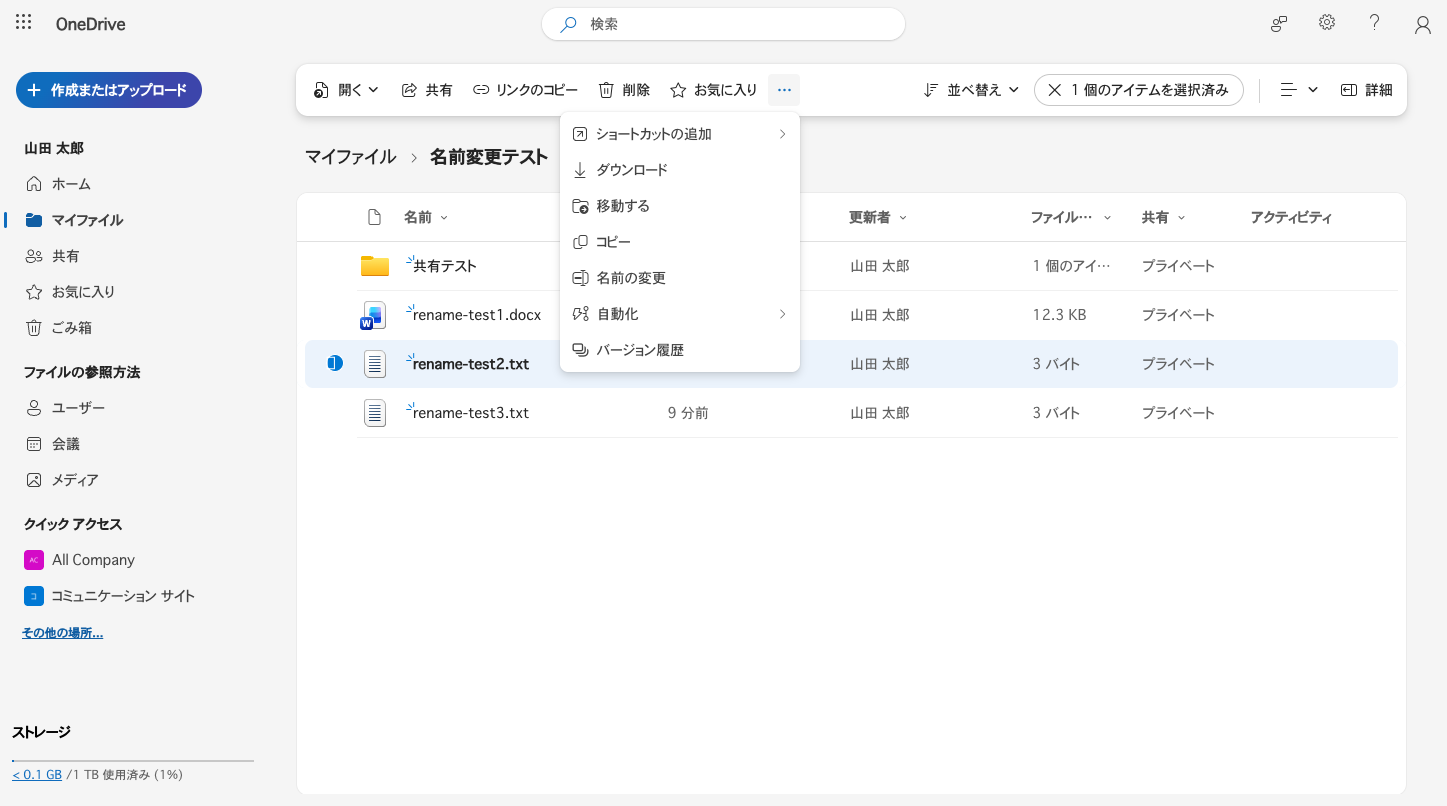The width and height of the screenshot is (1447, 806).
Task: Open the 並べ替え sort dropdown
Action: click(971, 90)
